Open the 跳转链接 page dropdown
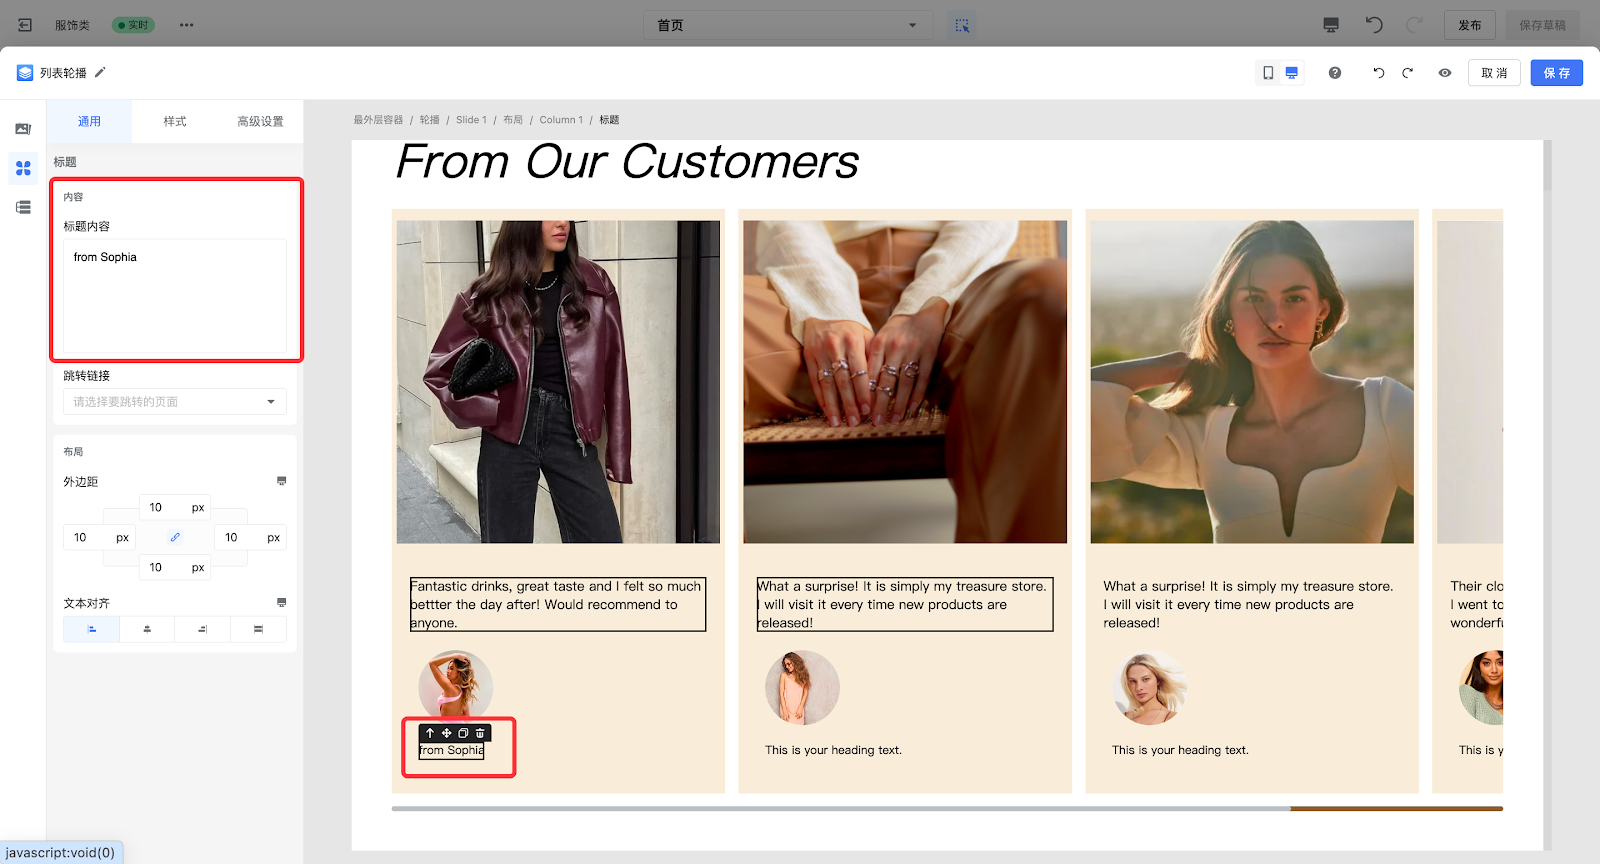The image size is (1600, 864). coord(175,402)
